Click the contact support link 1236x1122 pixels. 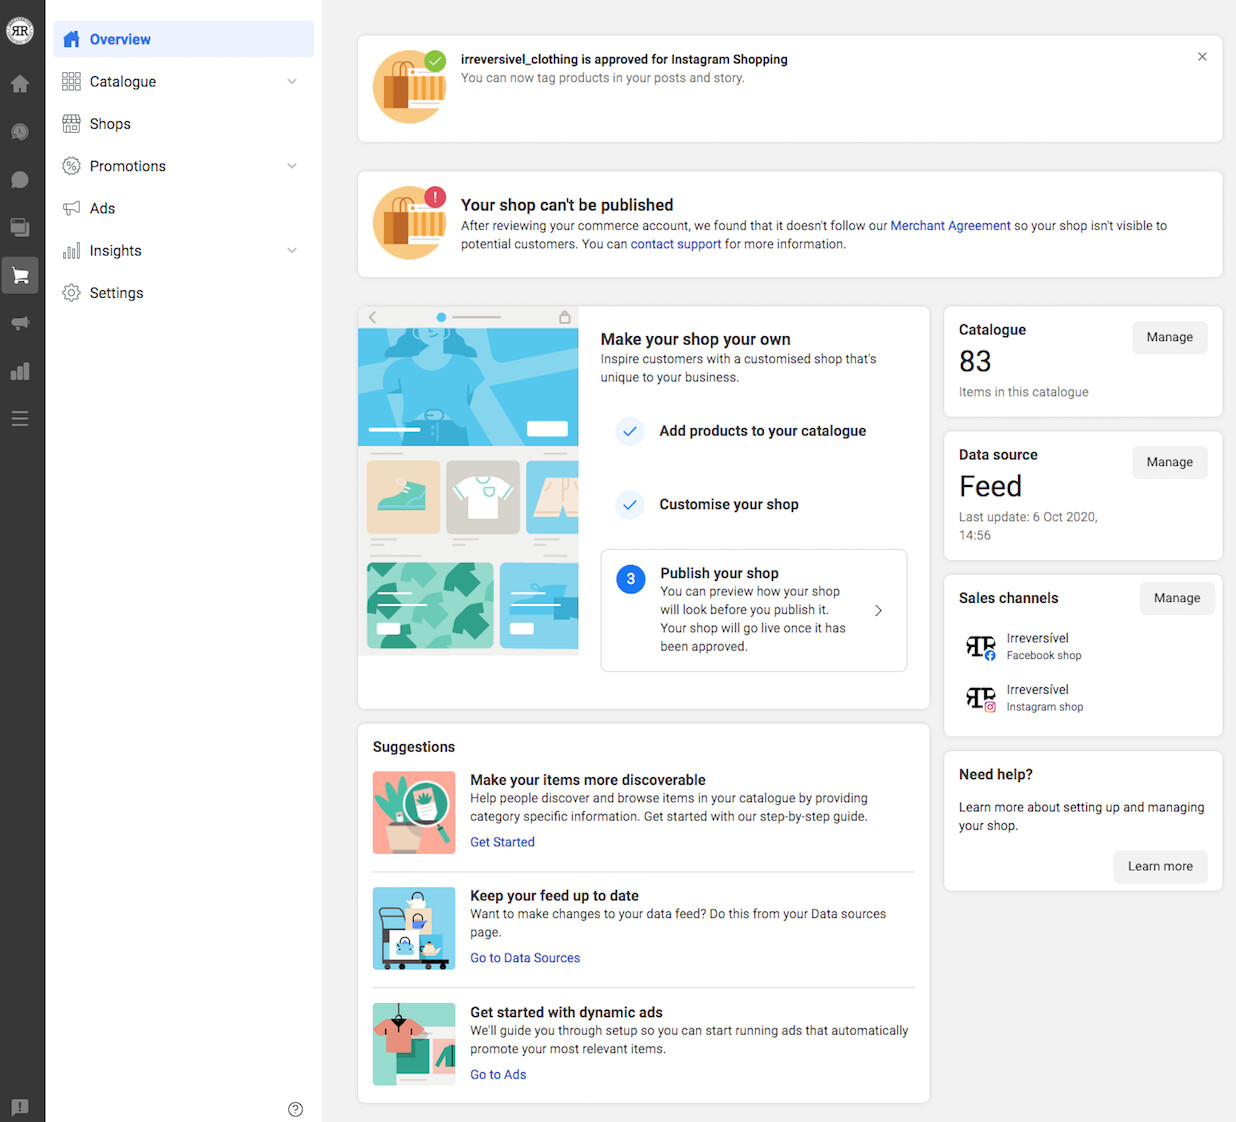point(675,244)
